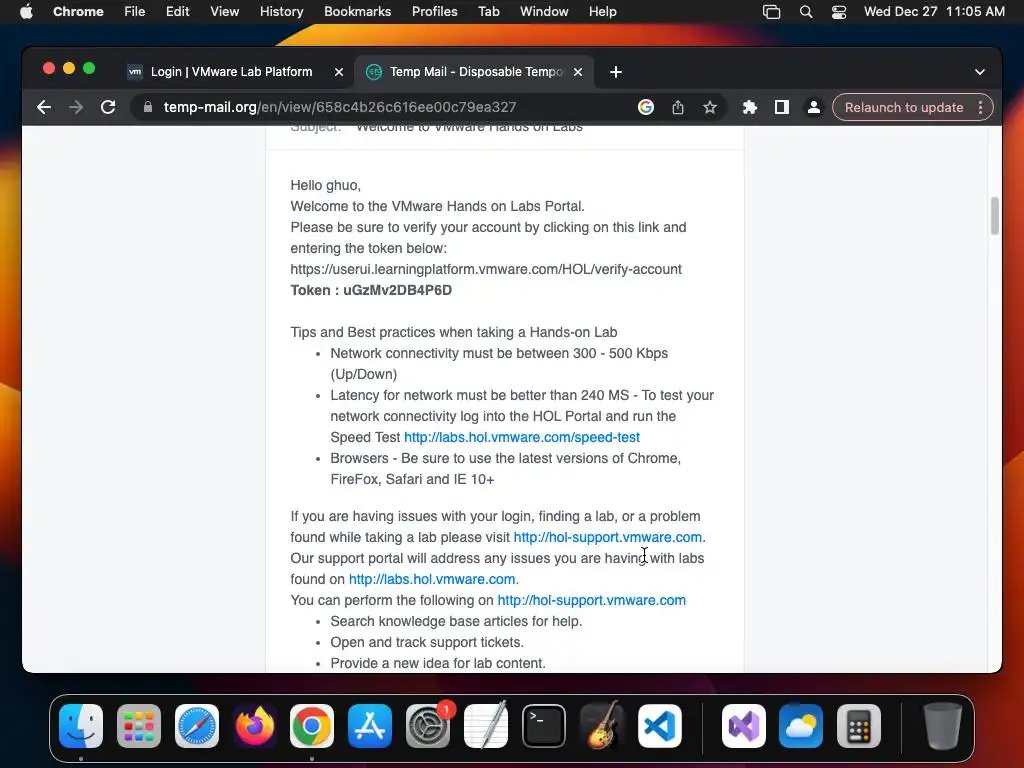Open Trash in the Dock
The width and height of the screenshot is (1024, 768).
pyautogui.click(x=942, y=726)
